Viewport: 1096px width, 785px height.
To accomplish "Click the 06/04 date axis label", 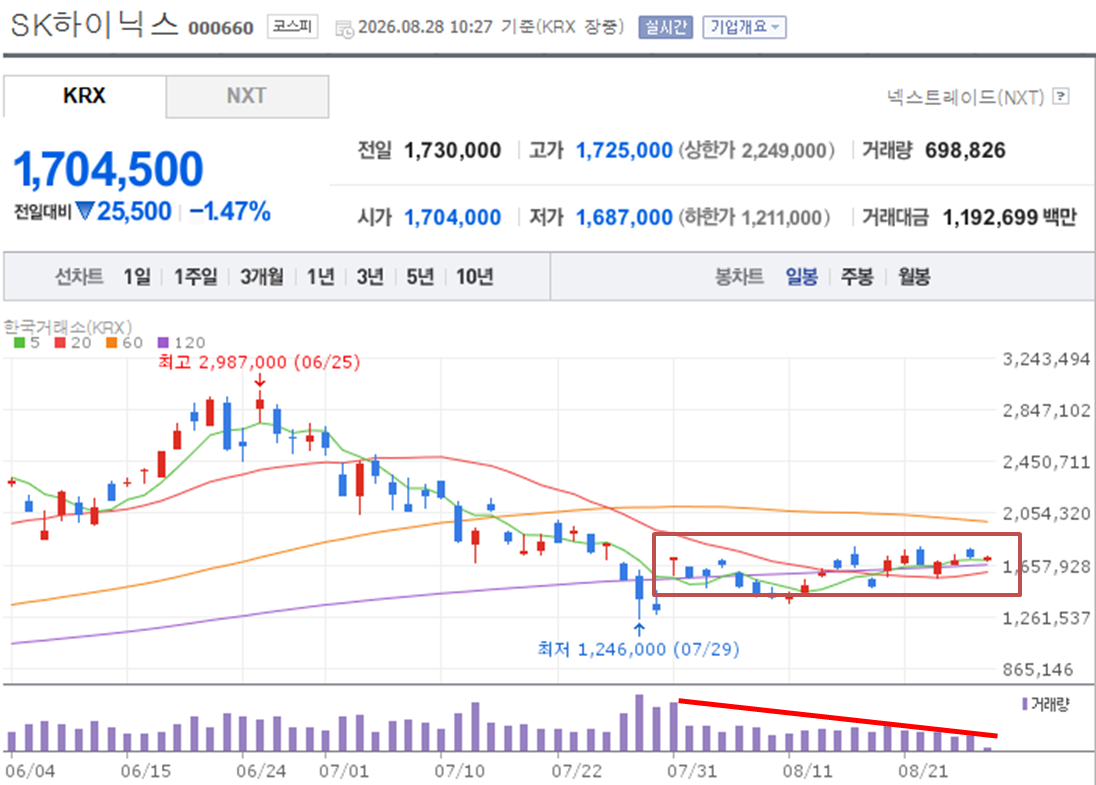I will [30, 771].
